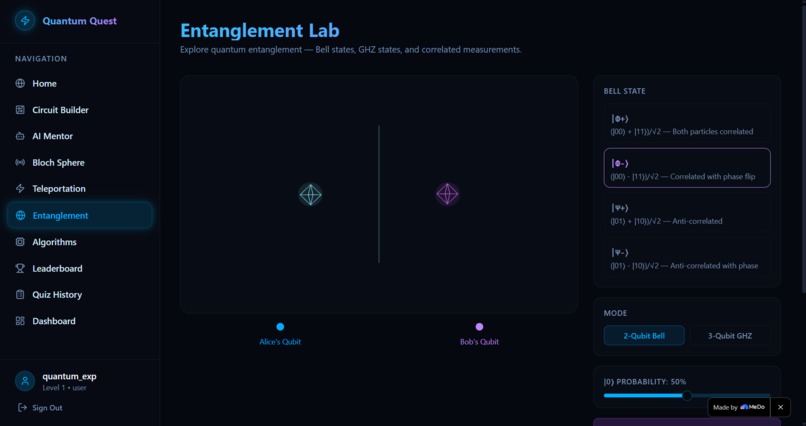Image resolution: width=806 pixels, height=426 pixels.
Task: Click the user avatar icon beside quantum_exp
Action: (25, 381)
